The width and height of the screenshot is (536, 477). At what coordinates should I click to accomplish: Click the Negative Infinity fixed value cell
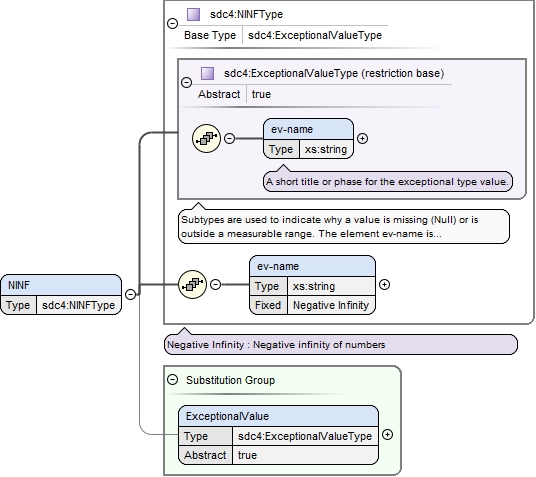(x=331, y=305)
